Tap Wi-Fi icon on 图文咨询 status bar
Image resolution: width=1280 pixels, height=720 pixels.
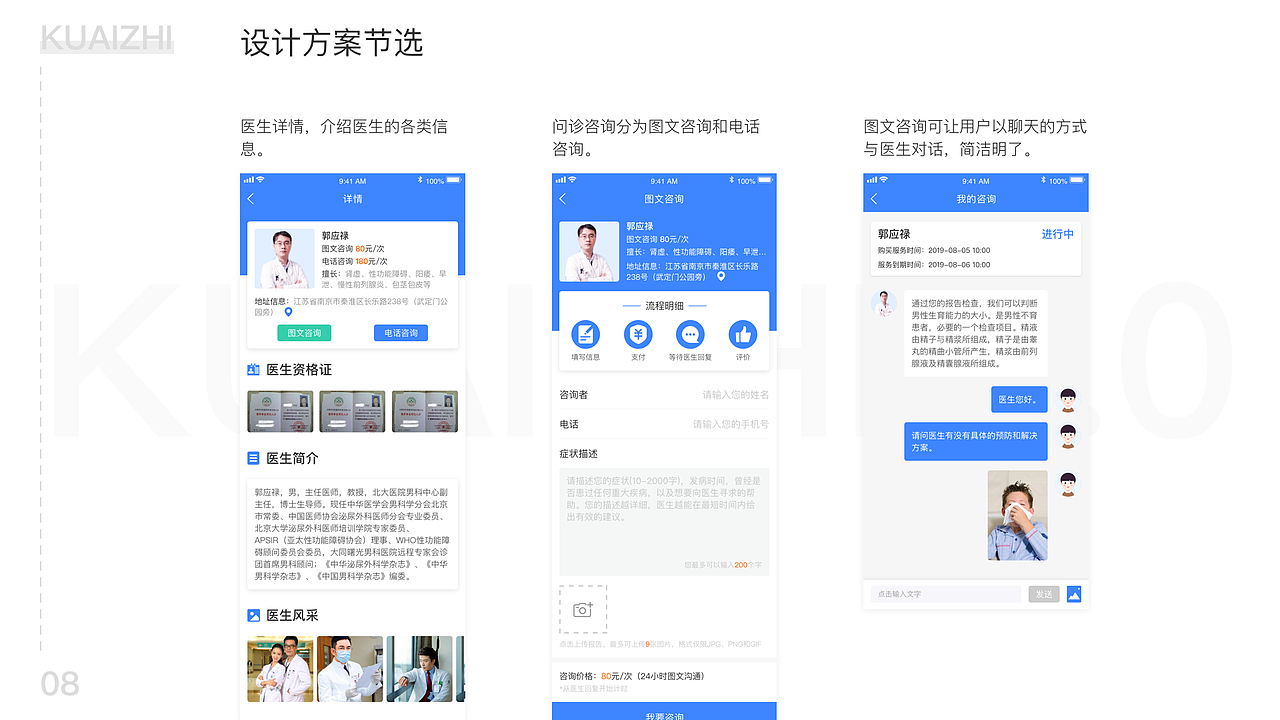coord(572,180)
